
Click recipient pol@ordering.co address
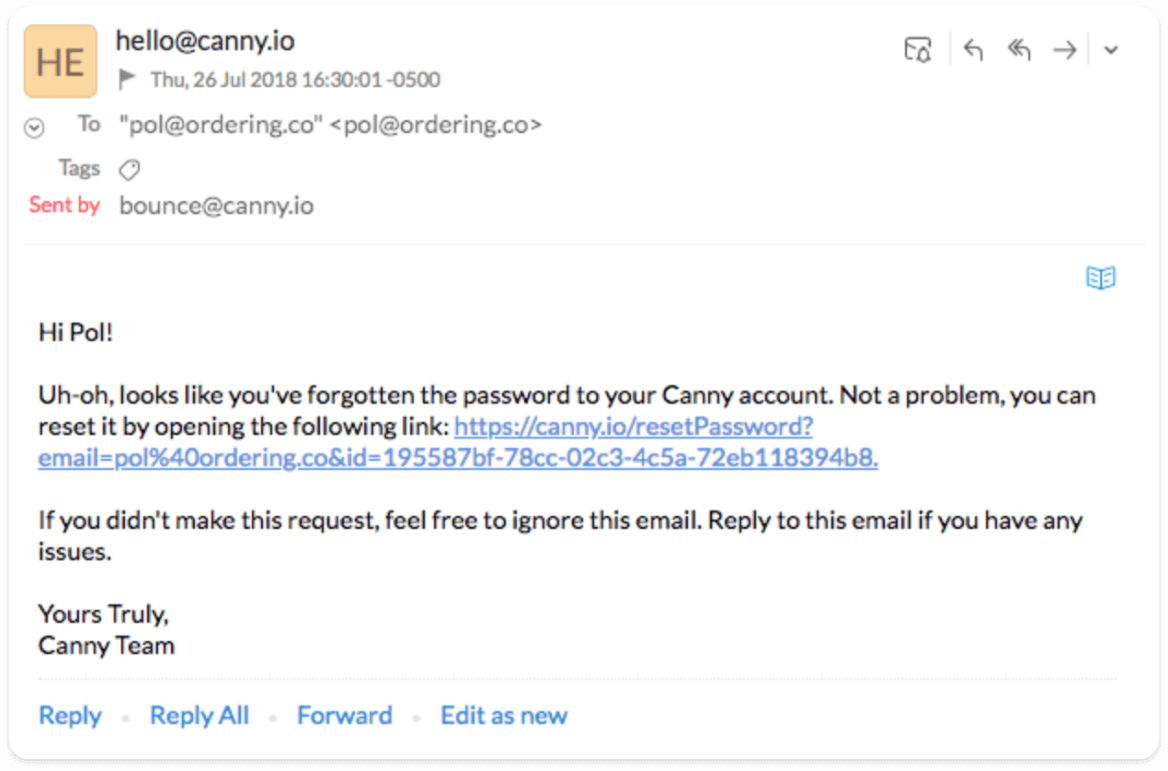click(x=330, y=124)
